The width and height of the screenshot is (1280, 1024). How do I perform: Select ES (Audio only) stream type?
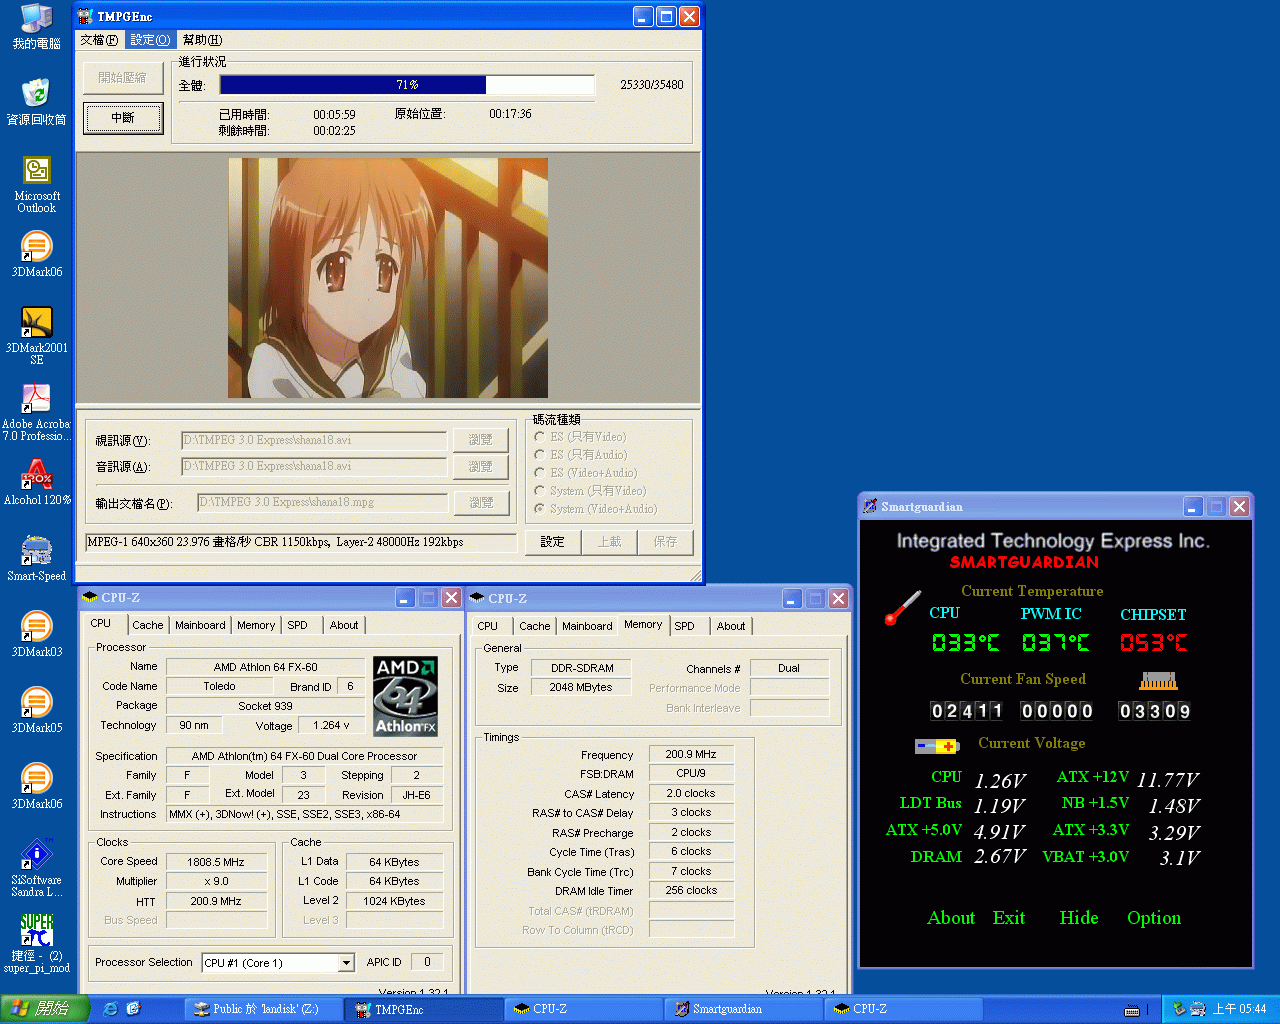[581, 455]
